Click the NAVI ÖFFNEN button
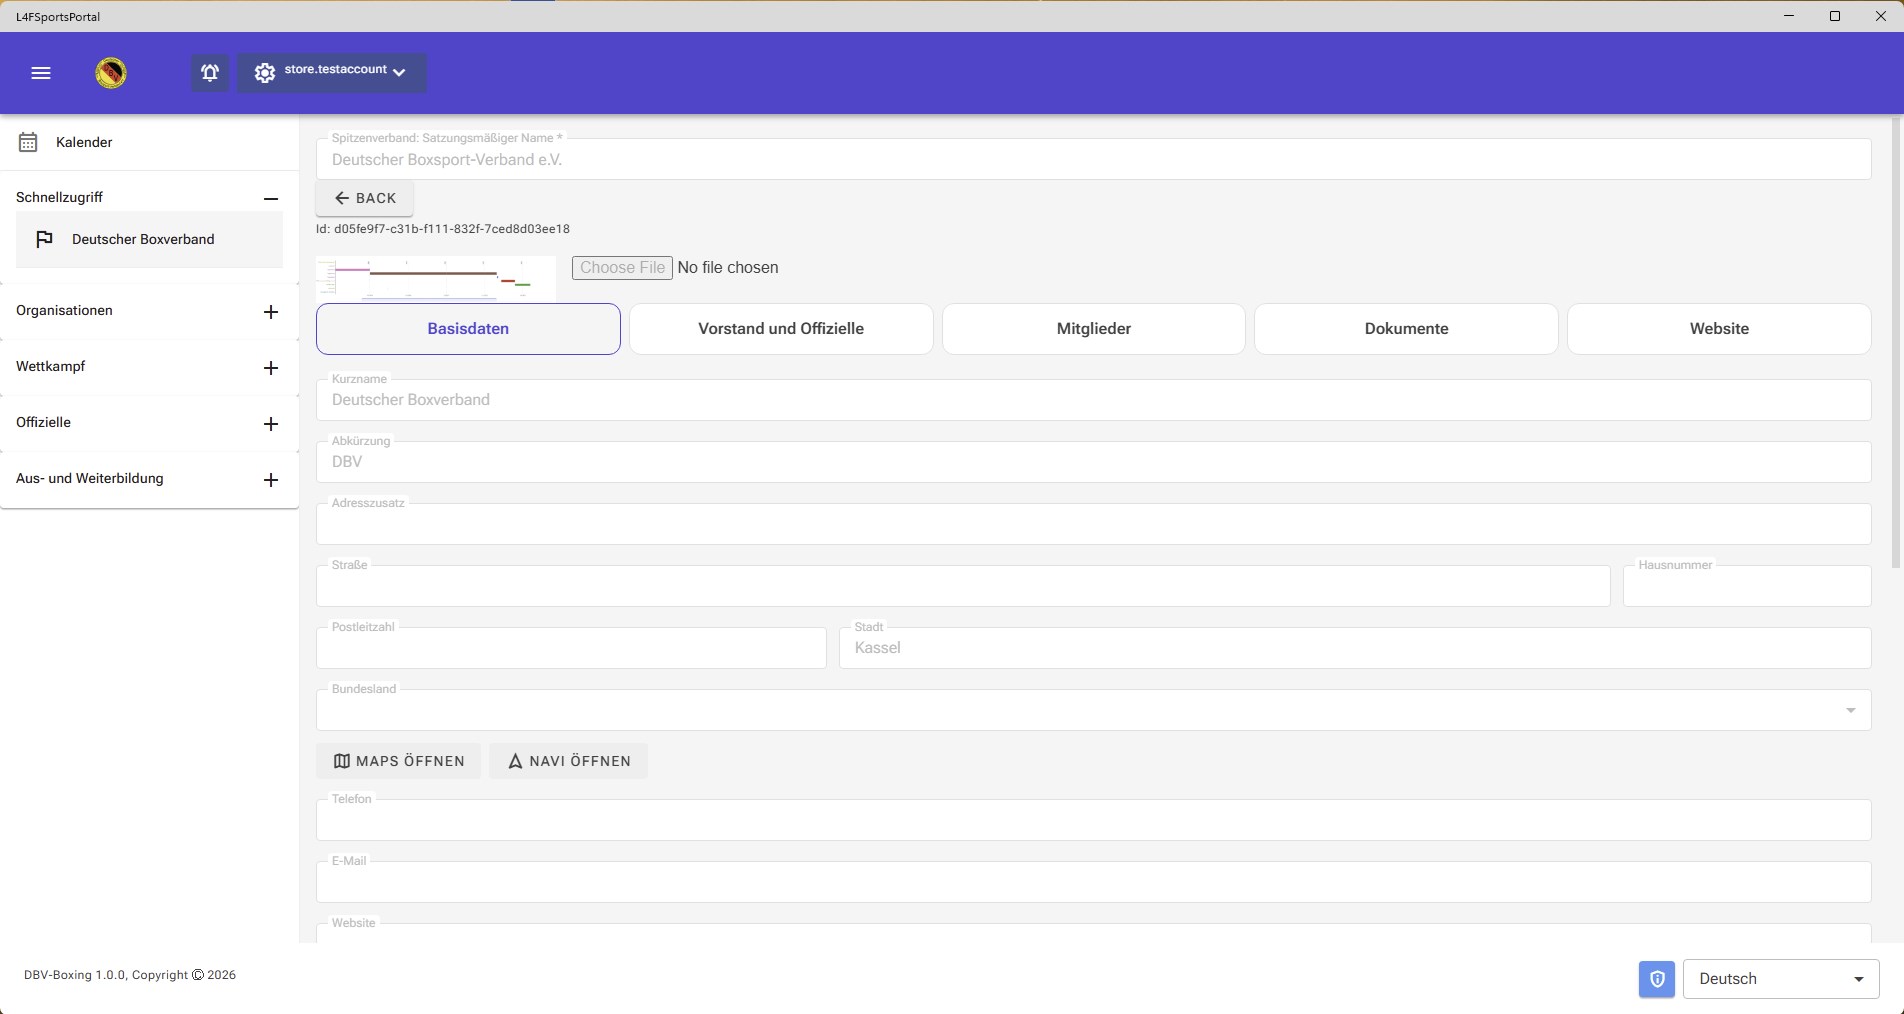This screenshot has height=1014, width=1904. 568,761
